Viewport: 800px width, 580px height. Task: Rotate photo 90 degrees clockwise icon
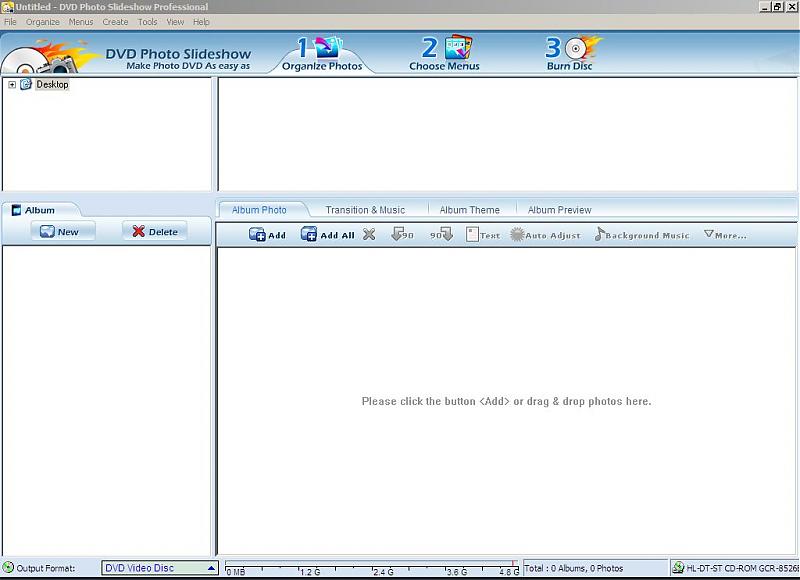point(441,235)
